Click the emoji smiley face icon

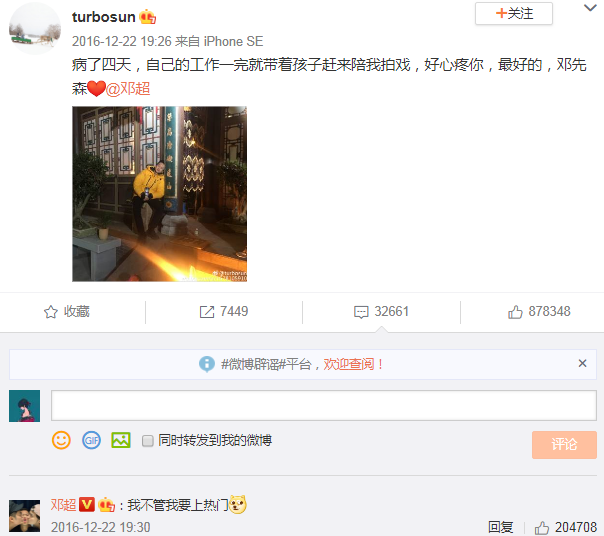pyautogui.click(x=61, y=440)
